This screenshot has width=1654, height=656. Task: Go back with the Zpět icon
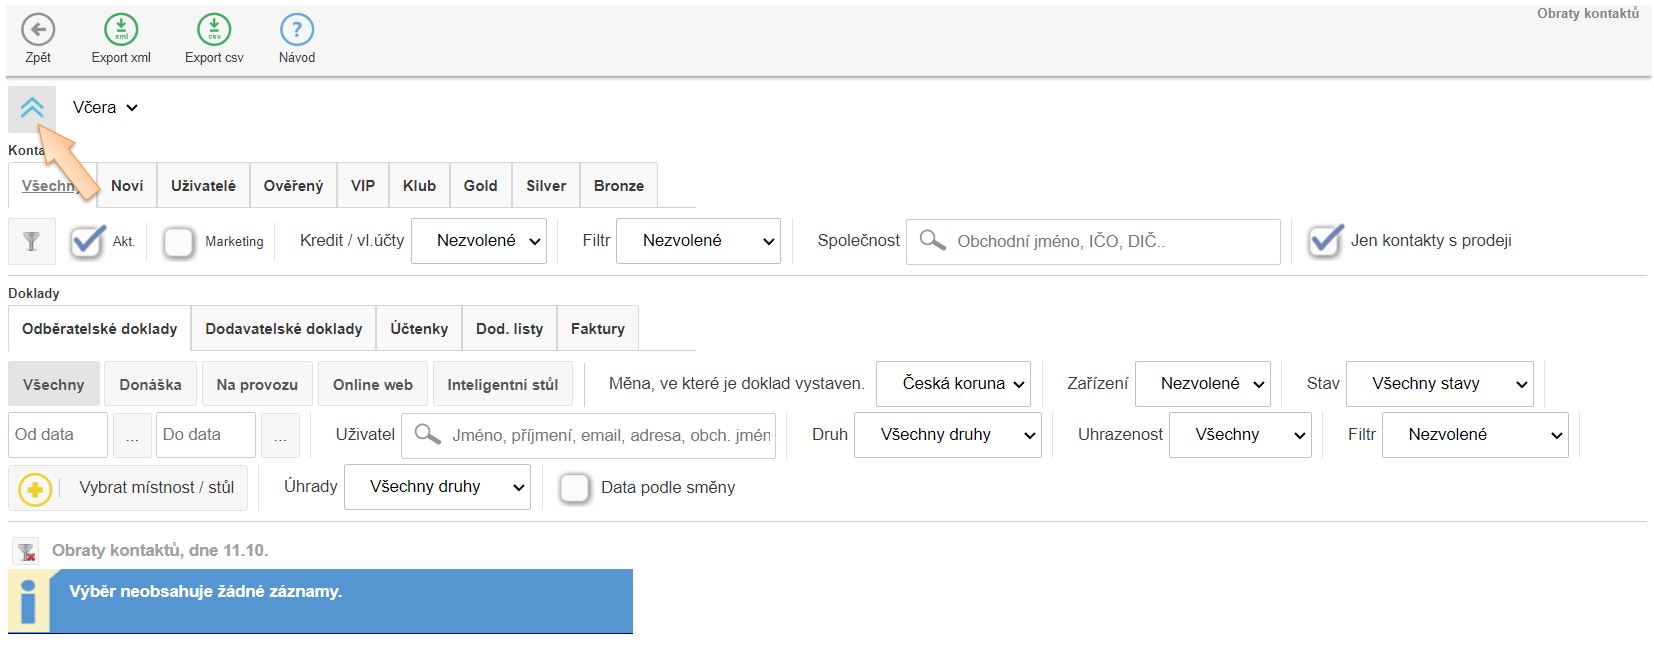(38, 30)
